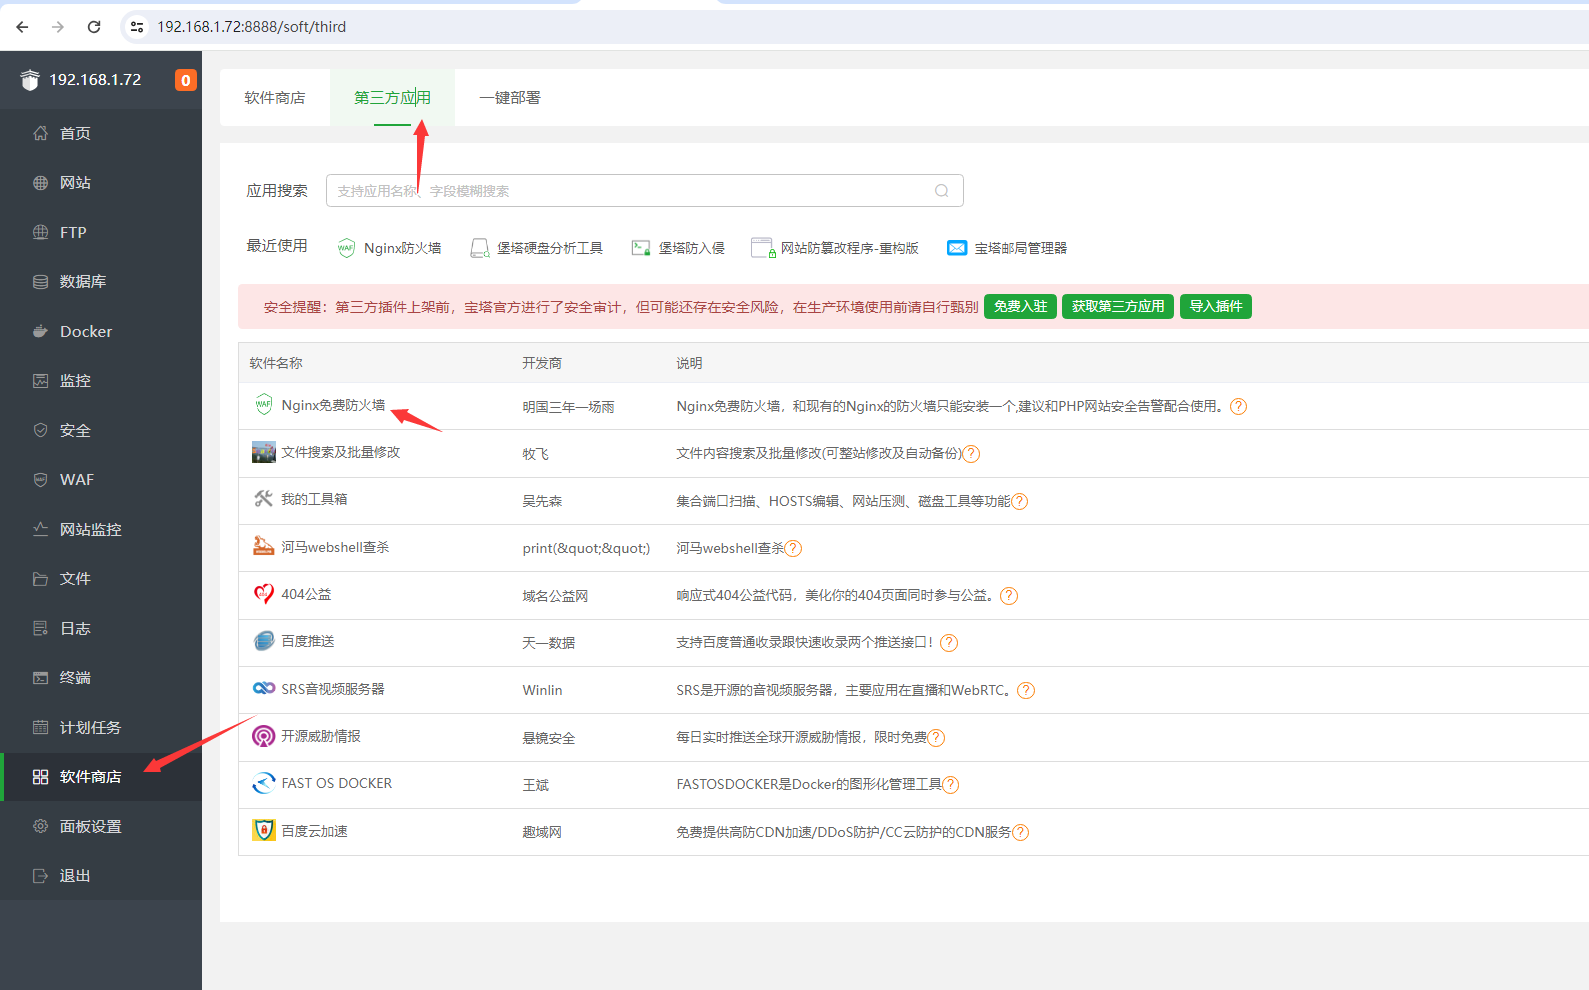Screen dimensions: 1589x990
Task: Click the 导入插件 button
Action: click(x=1216, y=306)
